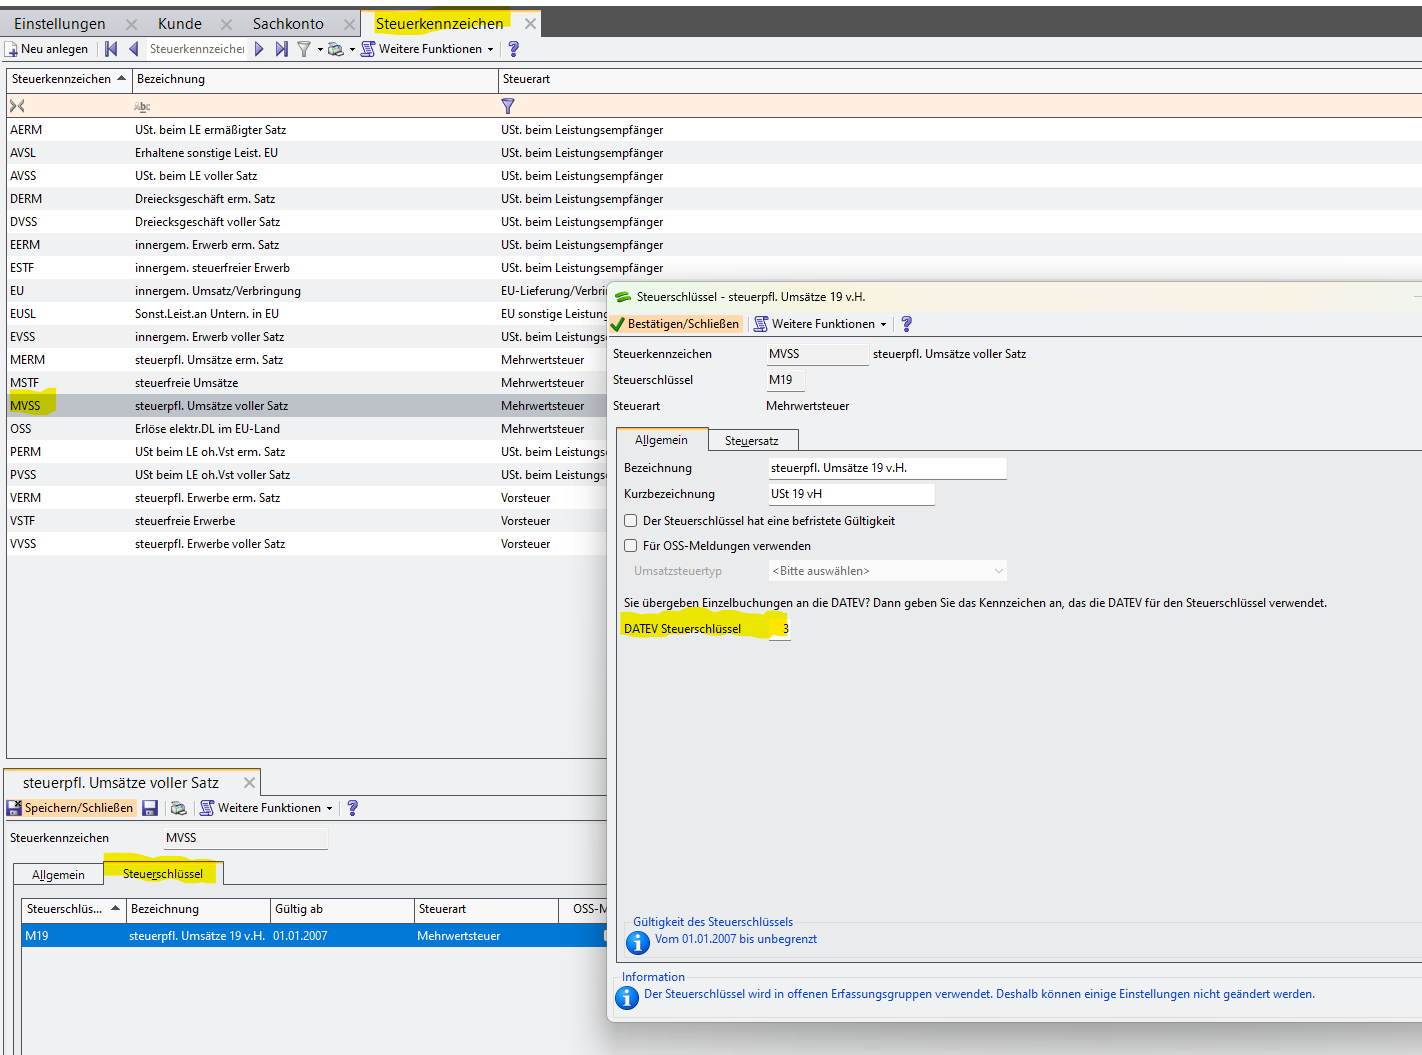
Task: Click the DATEV Steuerschlüssel input field
Action: point(780,629)
